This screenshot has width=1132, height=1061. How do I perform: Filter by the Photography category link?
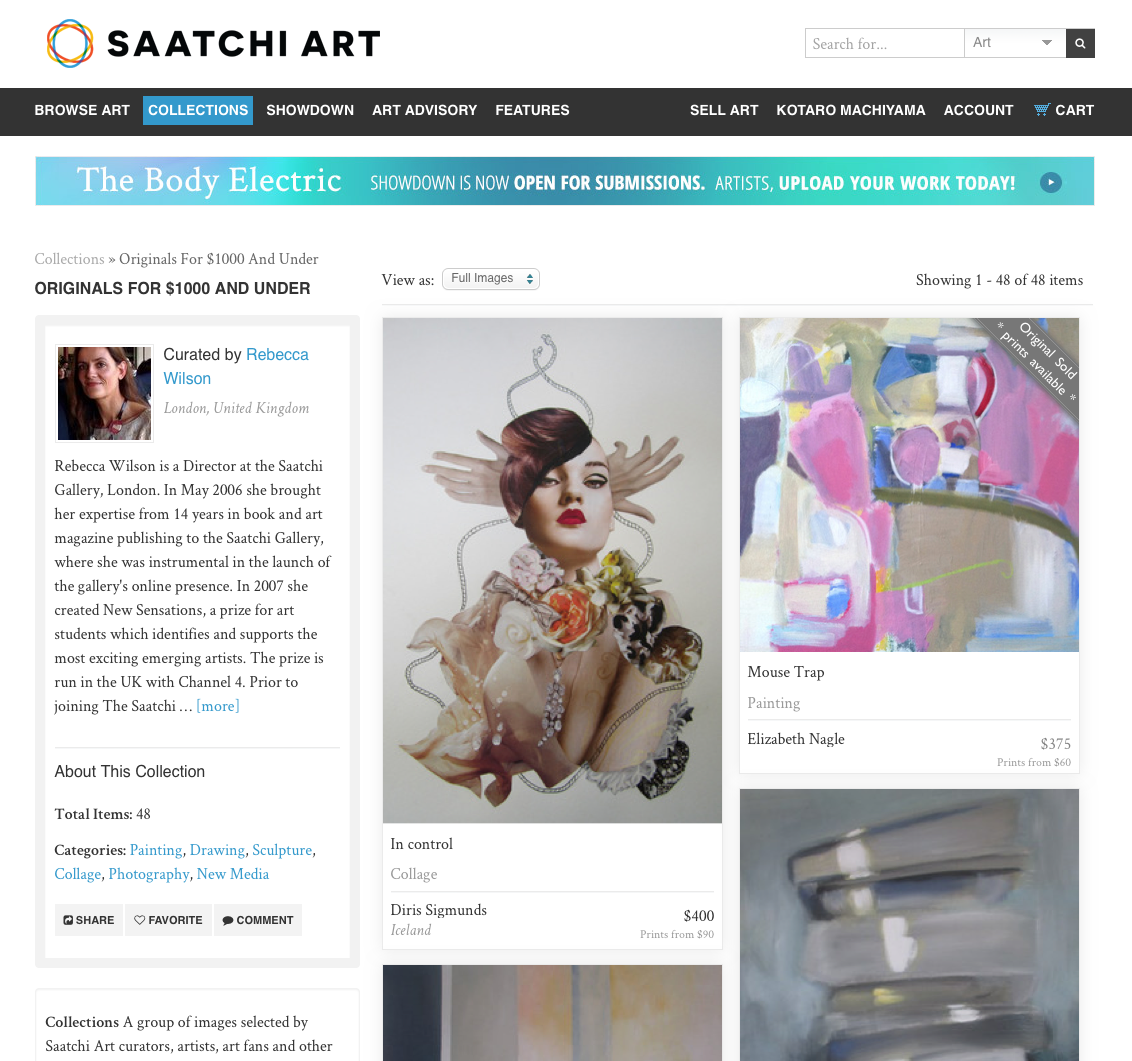(x=149, y=874)
